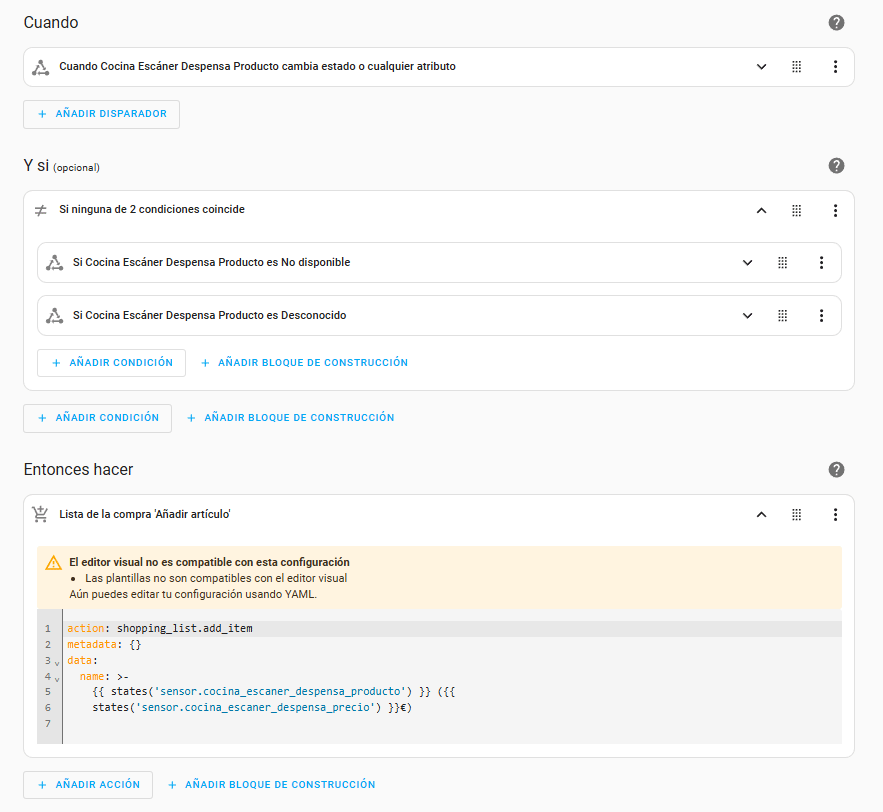
Task: Click inner Añadir condición button inside block
Action: pos(111,363)
